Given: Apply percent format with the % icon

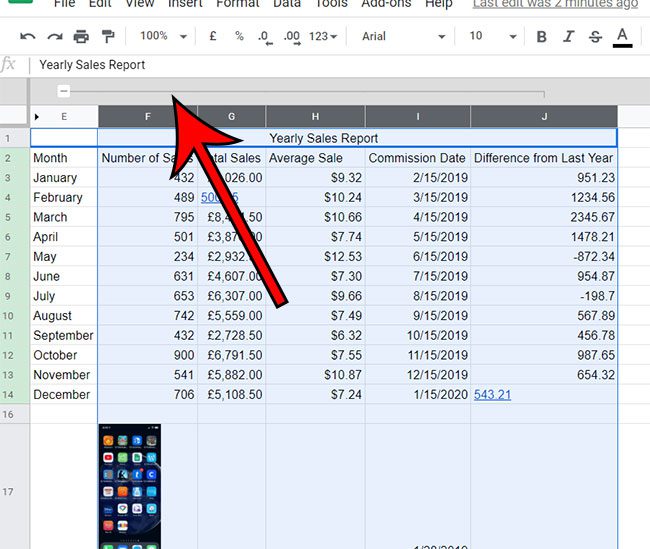Looking at the screenshot, I should 239,37.
